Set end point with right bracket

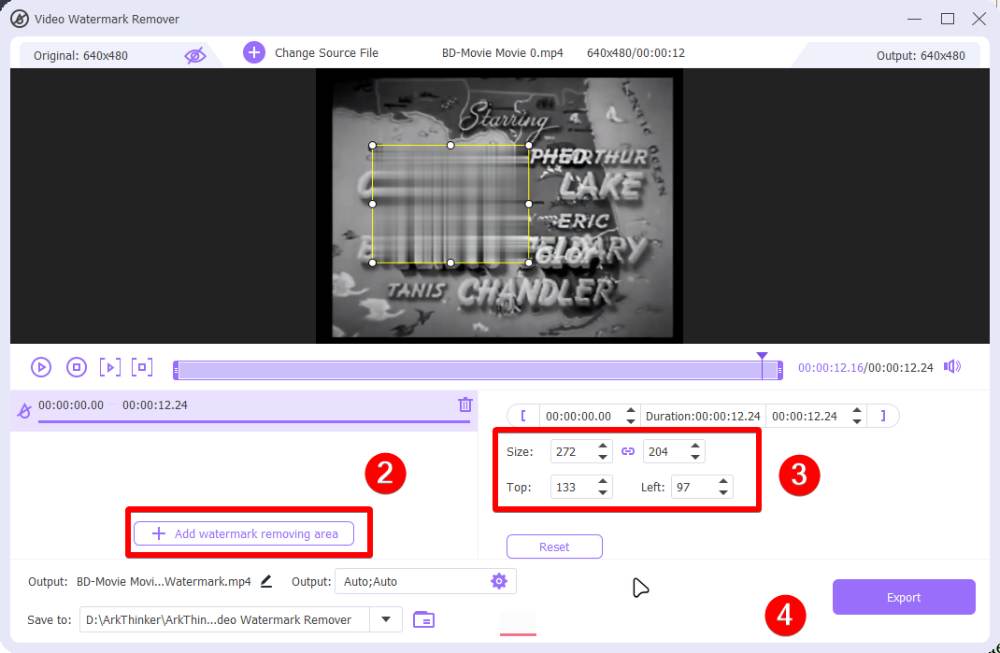883,416
